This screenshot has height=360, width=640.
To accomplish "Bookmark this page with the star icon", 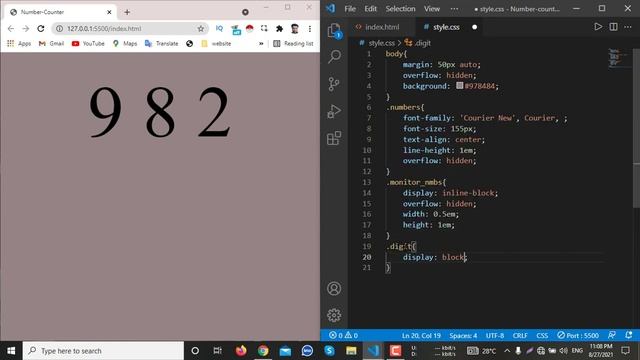I will pos(200,29).
